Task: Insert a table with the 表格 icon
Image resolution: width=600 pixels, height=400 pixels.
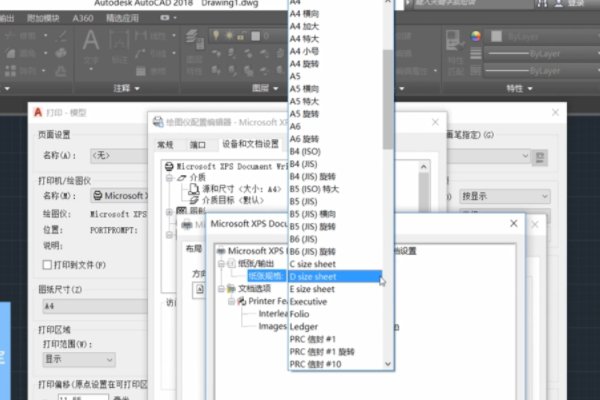Action: (141, 71)
